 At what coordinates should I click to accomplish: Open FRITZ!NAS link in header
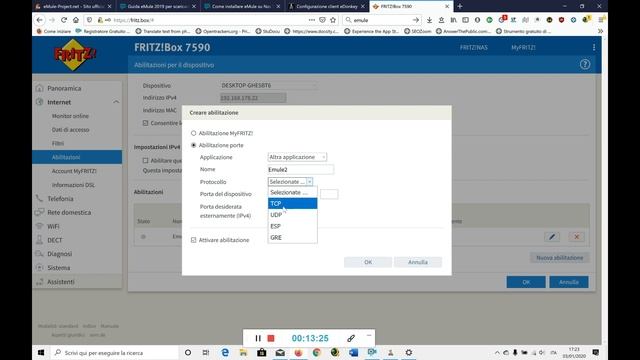coord(473,47)
